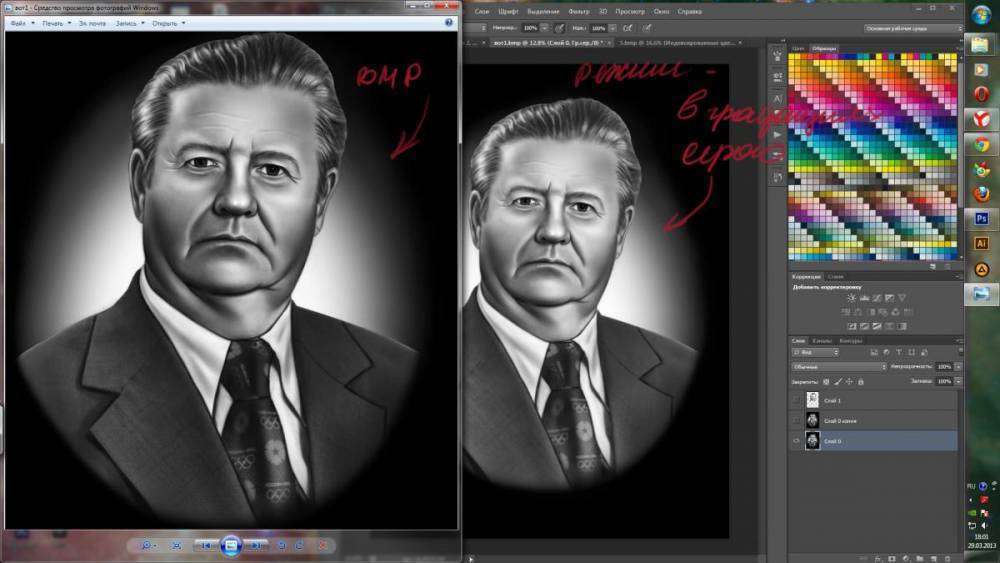The width and height of the screenshot is (1000, 563).
Task: Select the lock all layer icon
Action: coord(862,382)
